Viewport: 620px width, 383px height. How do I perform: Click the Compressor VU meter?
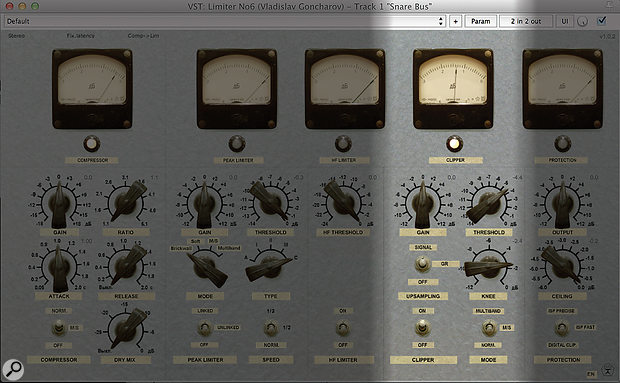[x=92, y=89]
